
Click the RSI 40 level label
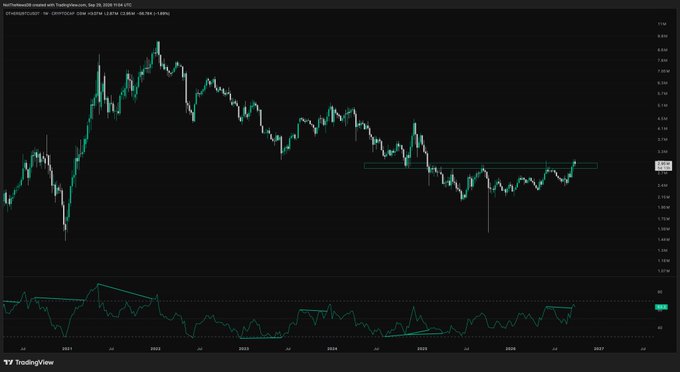pyautogui.click(x=660, y=328)
